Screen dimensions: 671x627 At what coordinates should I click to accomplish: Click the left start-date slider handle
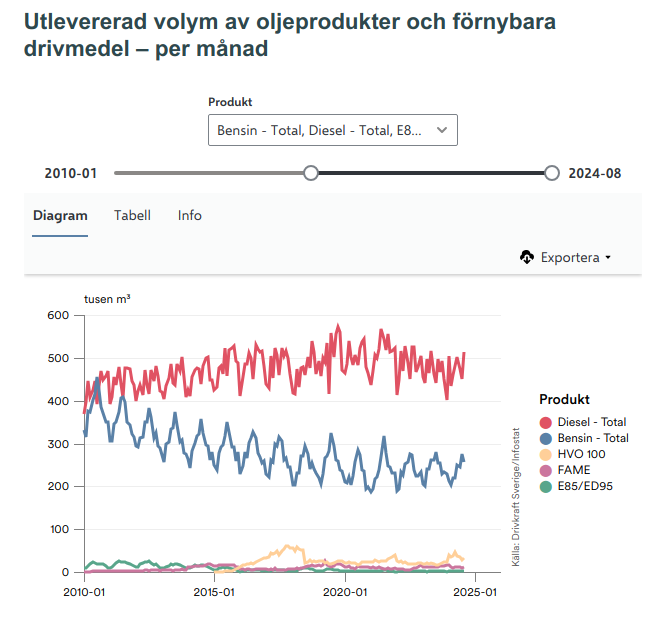[311, 173]
